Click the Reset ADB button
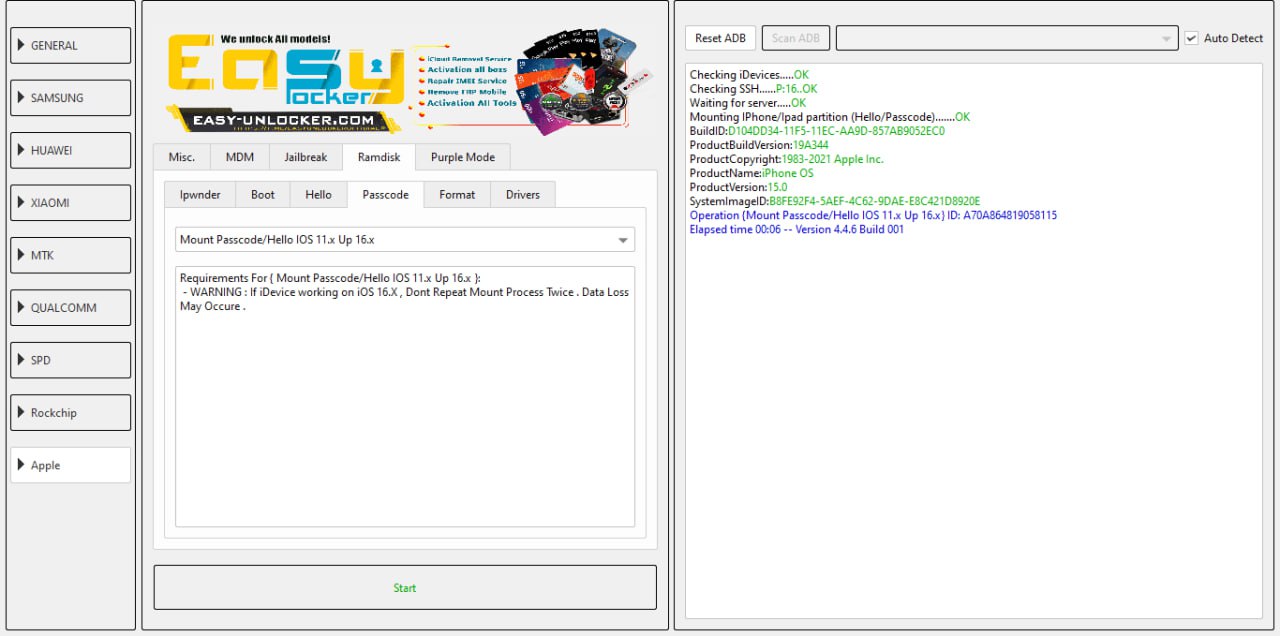 (721, 38)
